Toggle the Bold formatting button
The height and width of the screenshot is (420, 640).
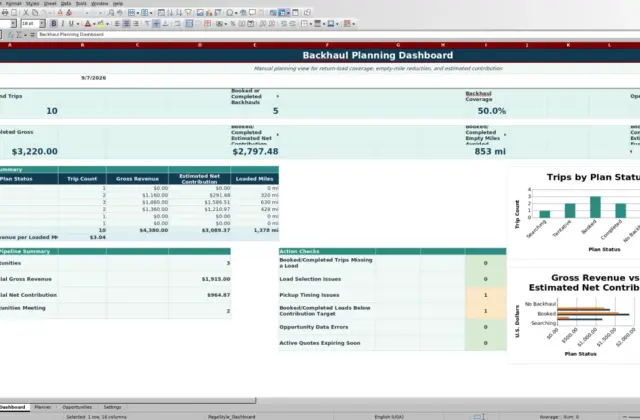pos(53,24)
